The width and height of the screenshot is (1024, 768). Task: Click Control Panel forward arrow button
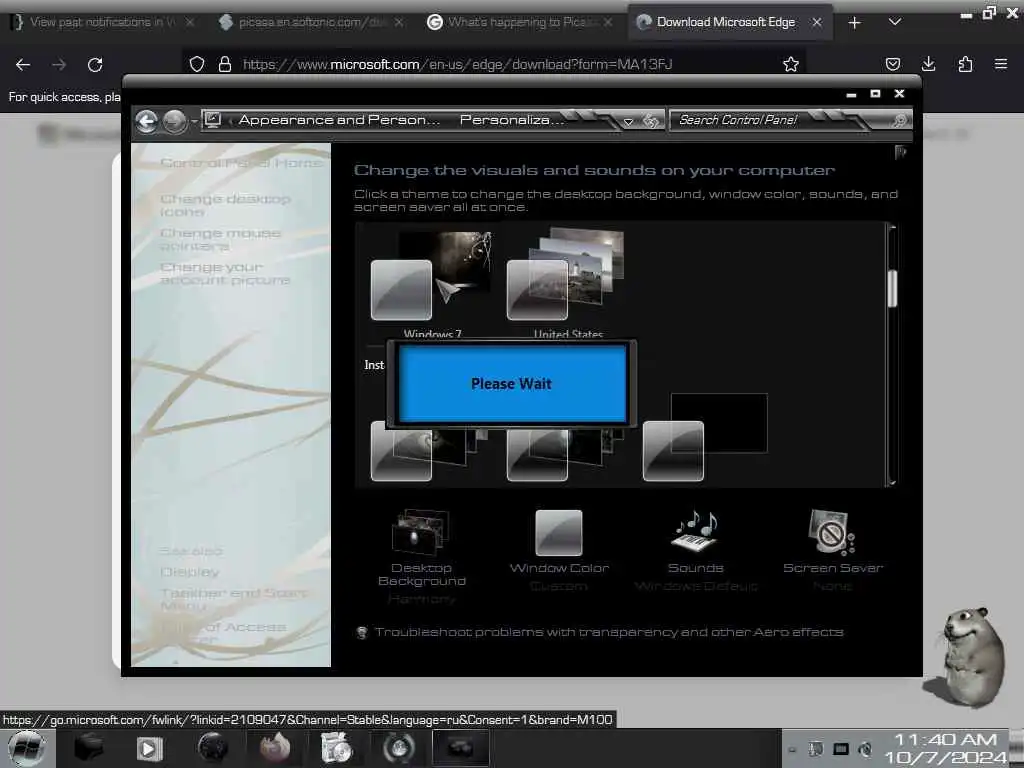(x=174, y=121)
